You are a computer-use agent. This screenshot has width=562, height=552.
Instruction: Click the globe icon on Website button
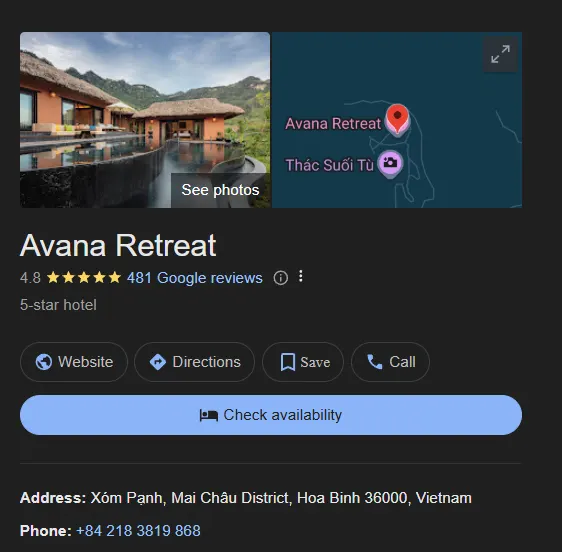pyautogui.click(x=44, y=362)
